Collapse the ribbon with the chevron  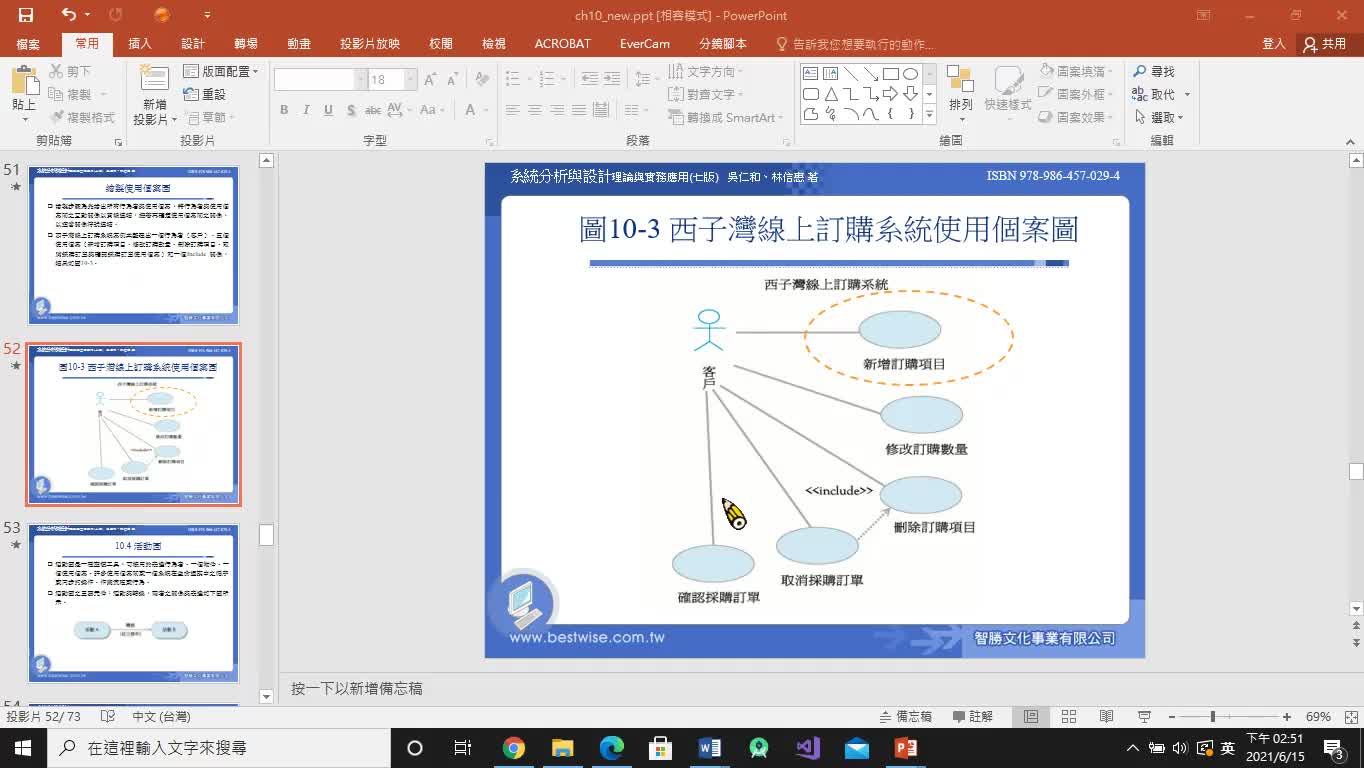(x=1350, y=141)
